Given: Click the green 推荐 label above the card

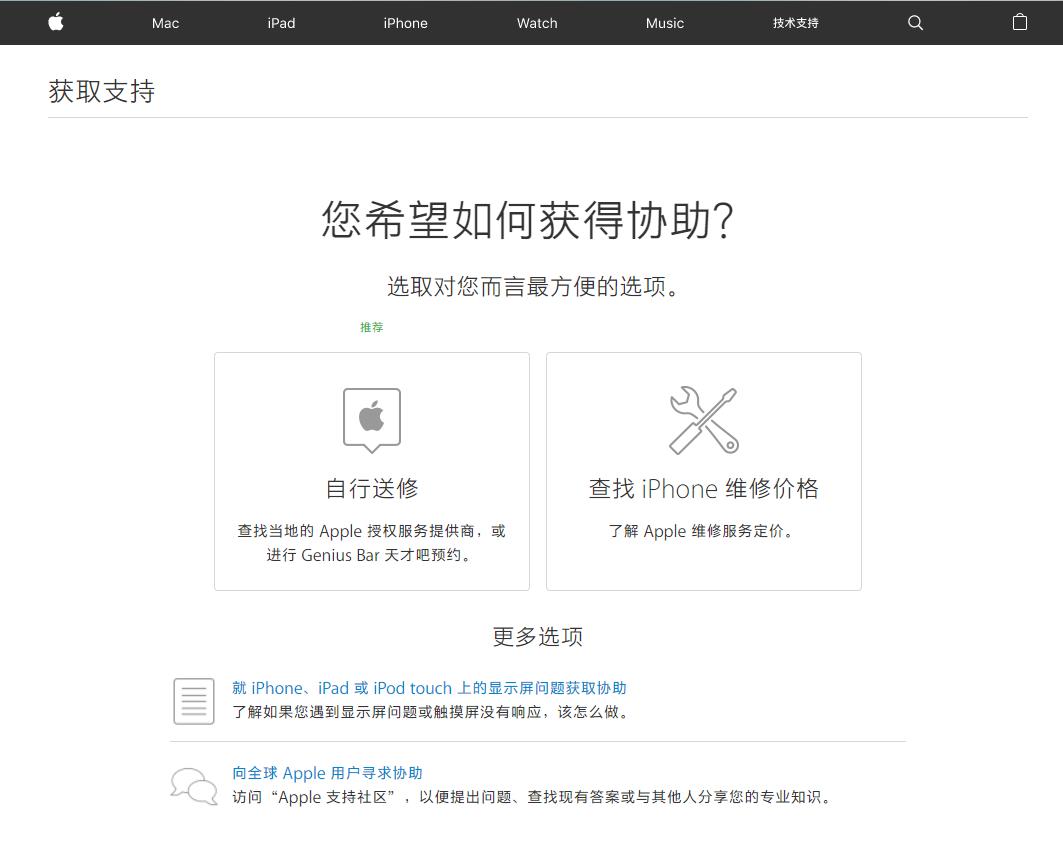Looking at the screenshot, I should coord(371,327).
